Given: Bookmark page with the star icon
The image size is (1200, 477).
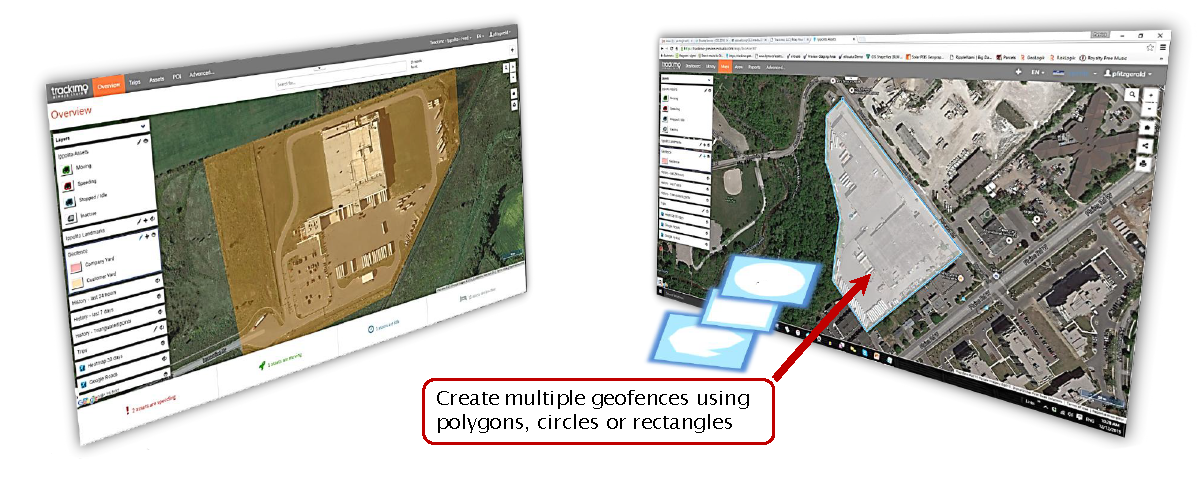Looking at the screenshot, I should pos(1150,47).
